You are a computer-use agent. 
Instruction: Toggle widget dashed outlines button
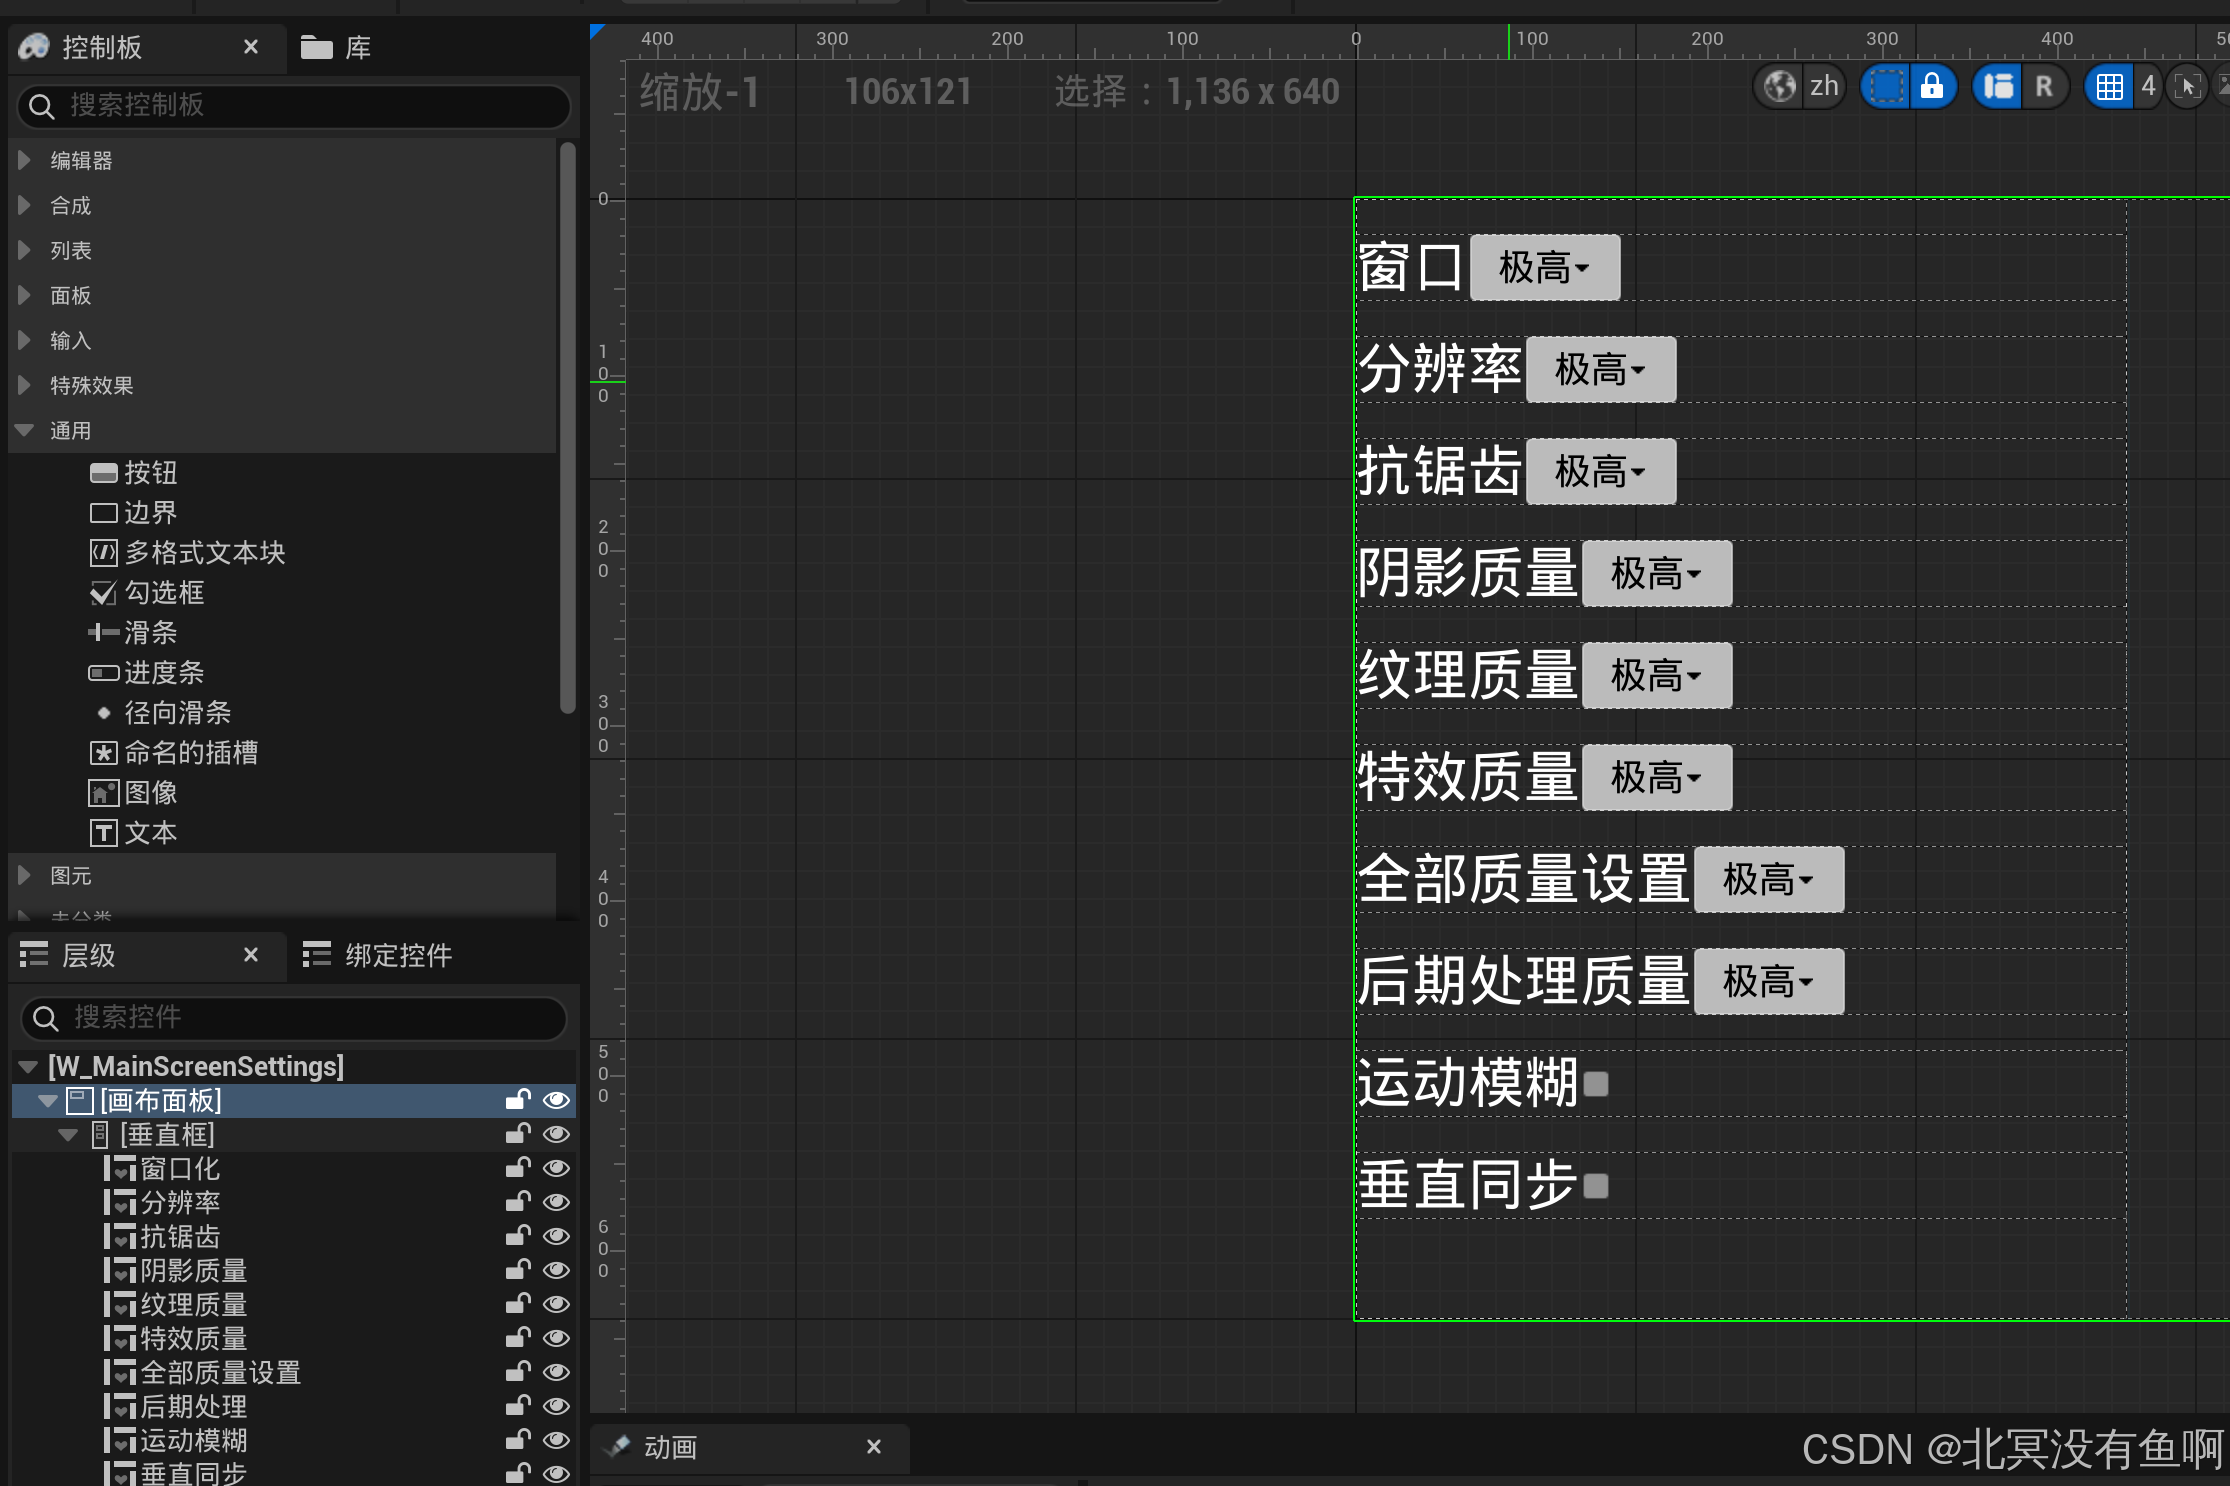point(1887,87)
